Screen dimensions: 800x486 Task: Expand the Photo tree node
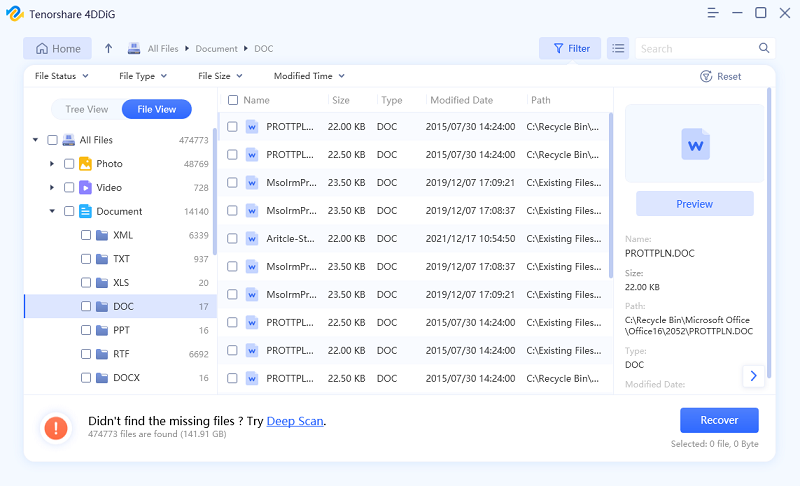click(x=52, y=164)
